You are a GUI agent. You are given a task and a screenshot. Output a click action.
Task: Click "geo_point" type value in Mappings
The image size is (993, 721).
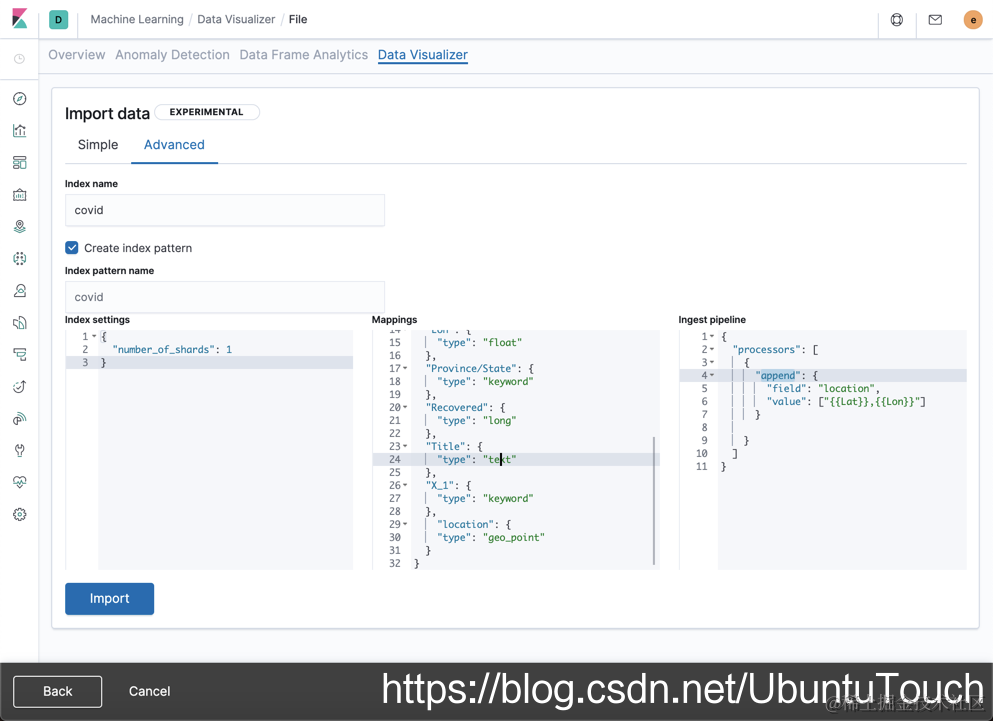514,537
